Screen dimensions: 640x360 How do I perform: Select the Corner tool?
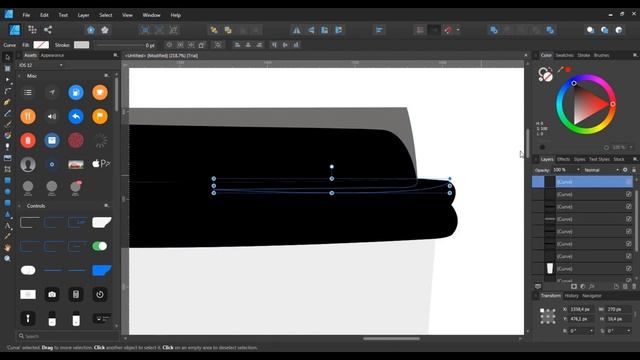click(7, 91)
